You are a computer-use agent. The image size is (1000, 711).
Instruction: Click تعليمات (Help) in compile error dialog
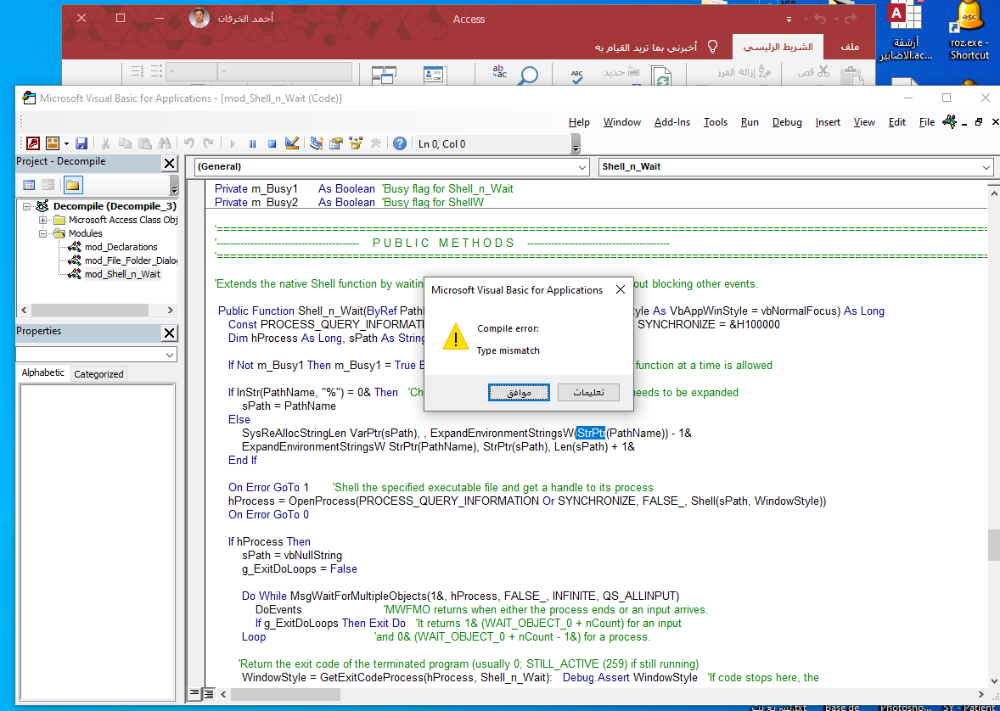589,392
